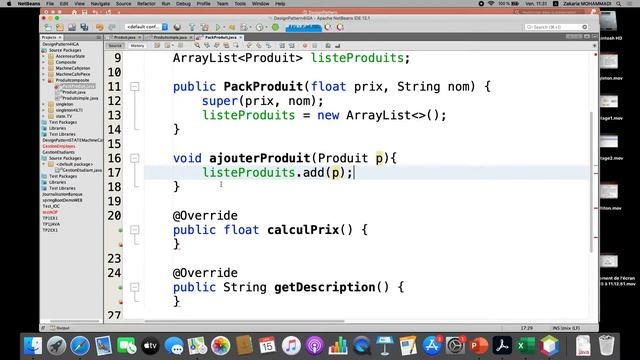Click the Build Project hammer icon
Viewport: 640px width, 360px height.
pyautogui.click(x=192, y=27)
